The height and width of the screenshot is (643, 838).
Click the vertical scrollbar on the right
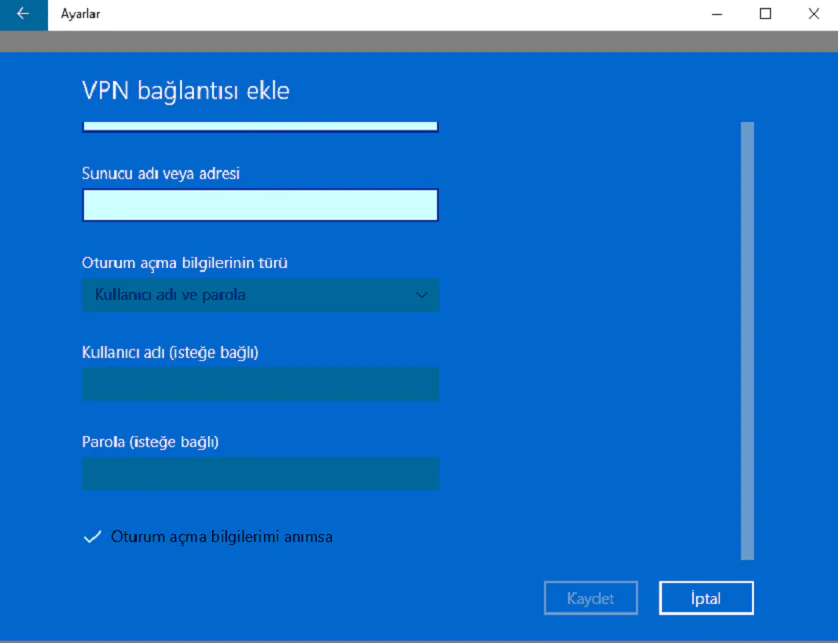[745, 340]
